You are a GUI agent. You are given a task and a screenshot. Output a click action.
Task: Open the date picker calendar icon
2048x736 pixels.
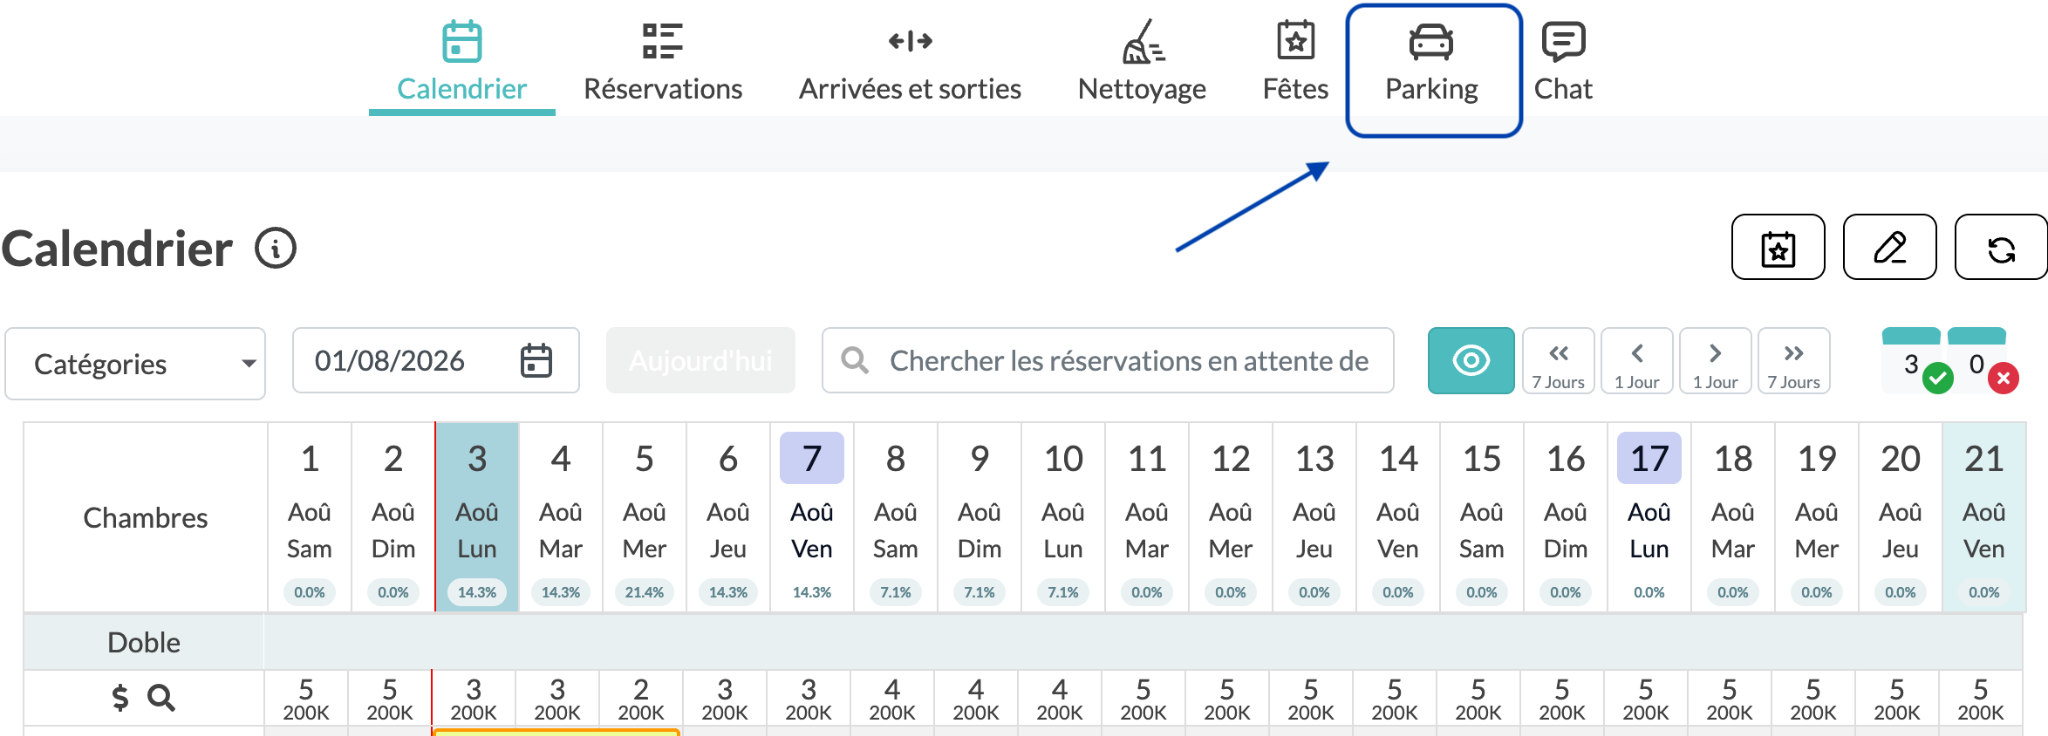tap(536, 360)
